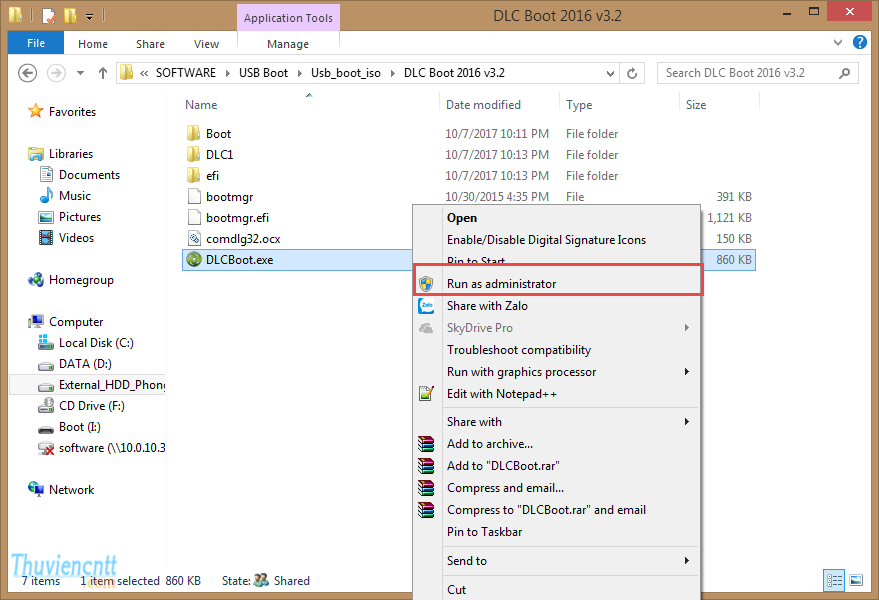Viewport: 879px width, 600px height.
Task: Click the properties quick access toolbar icon
Action: click(x=49, y=16)
